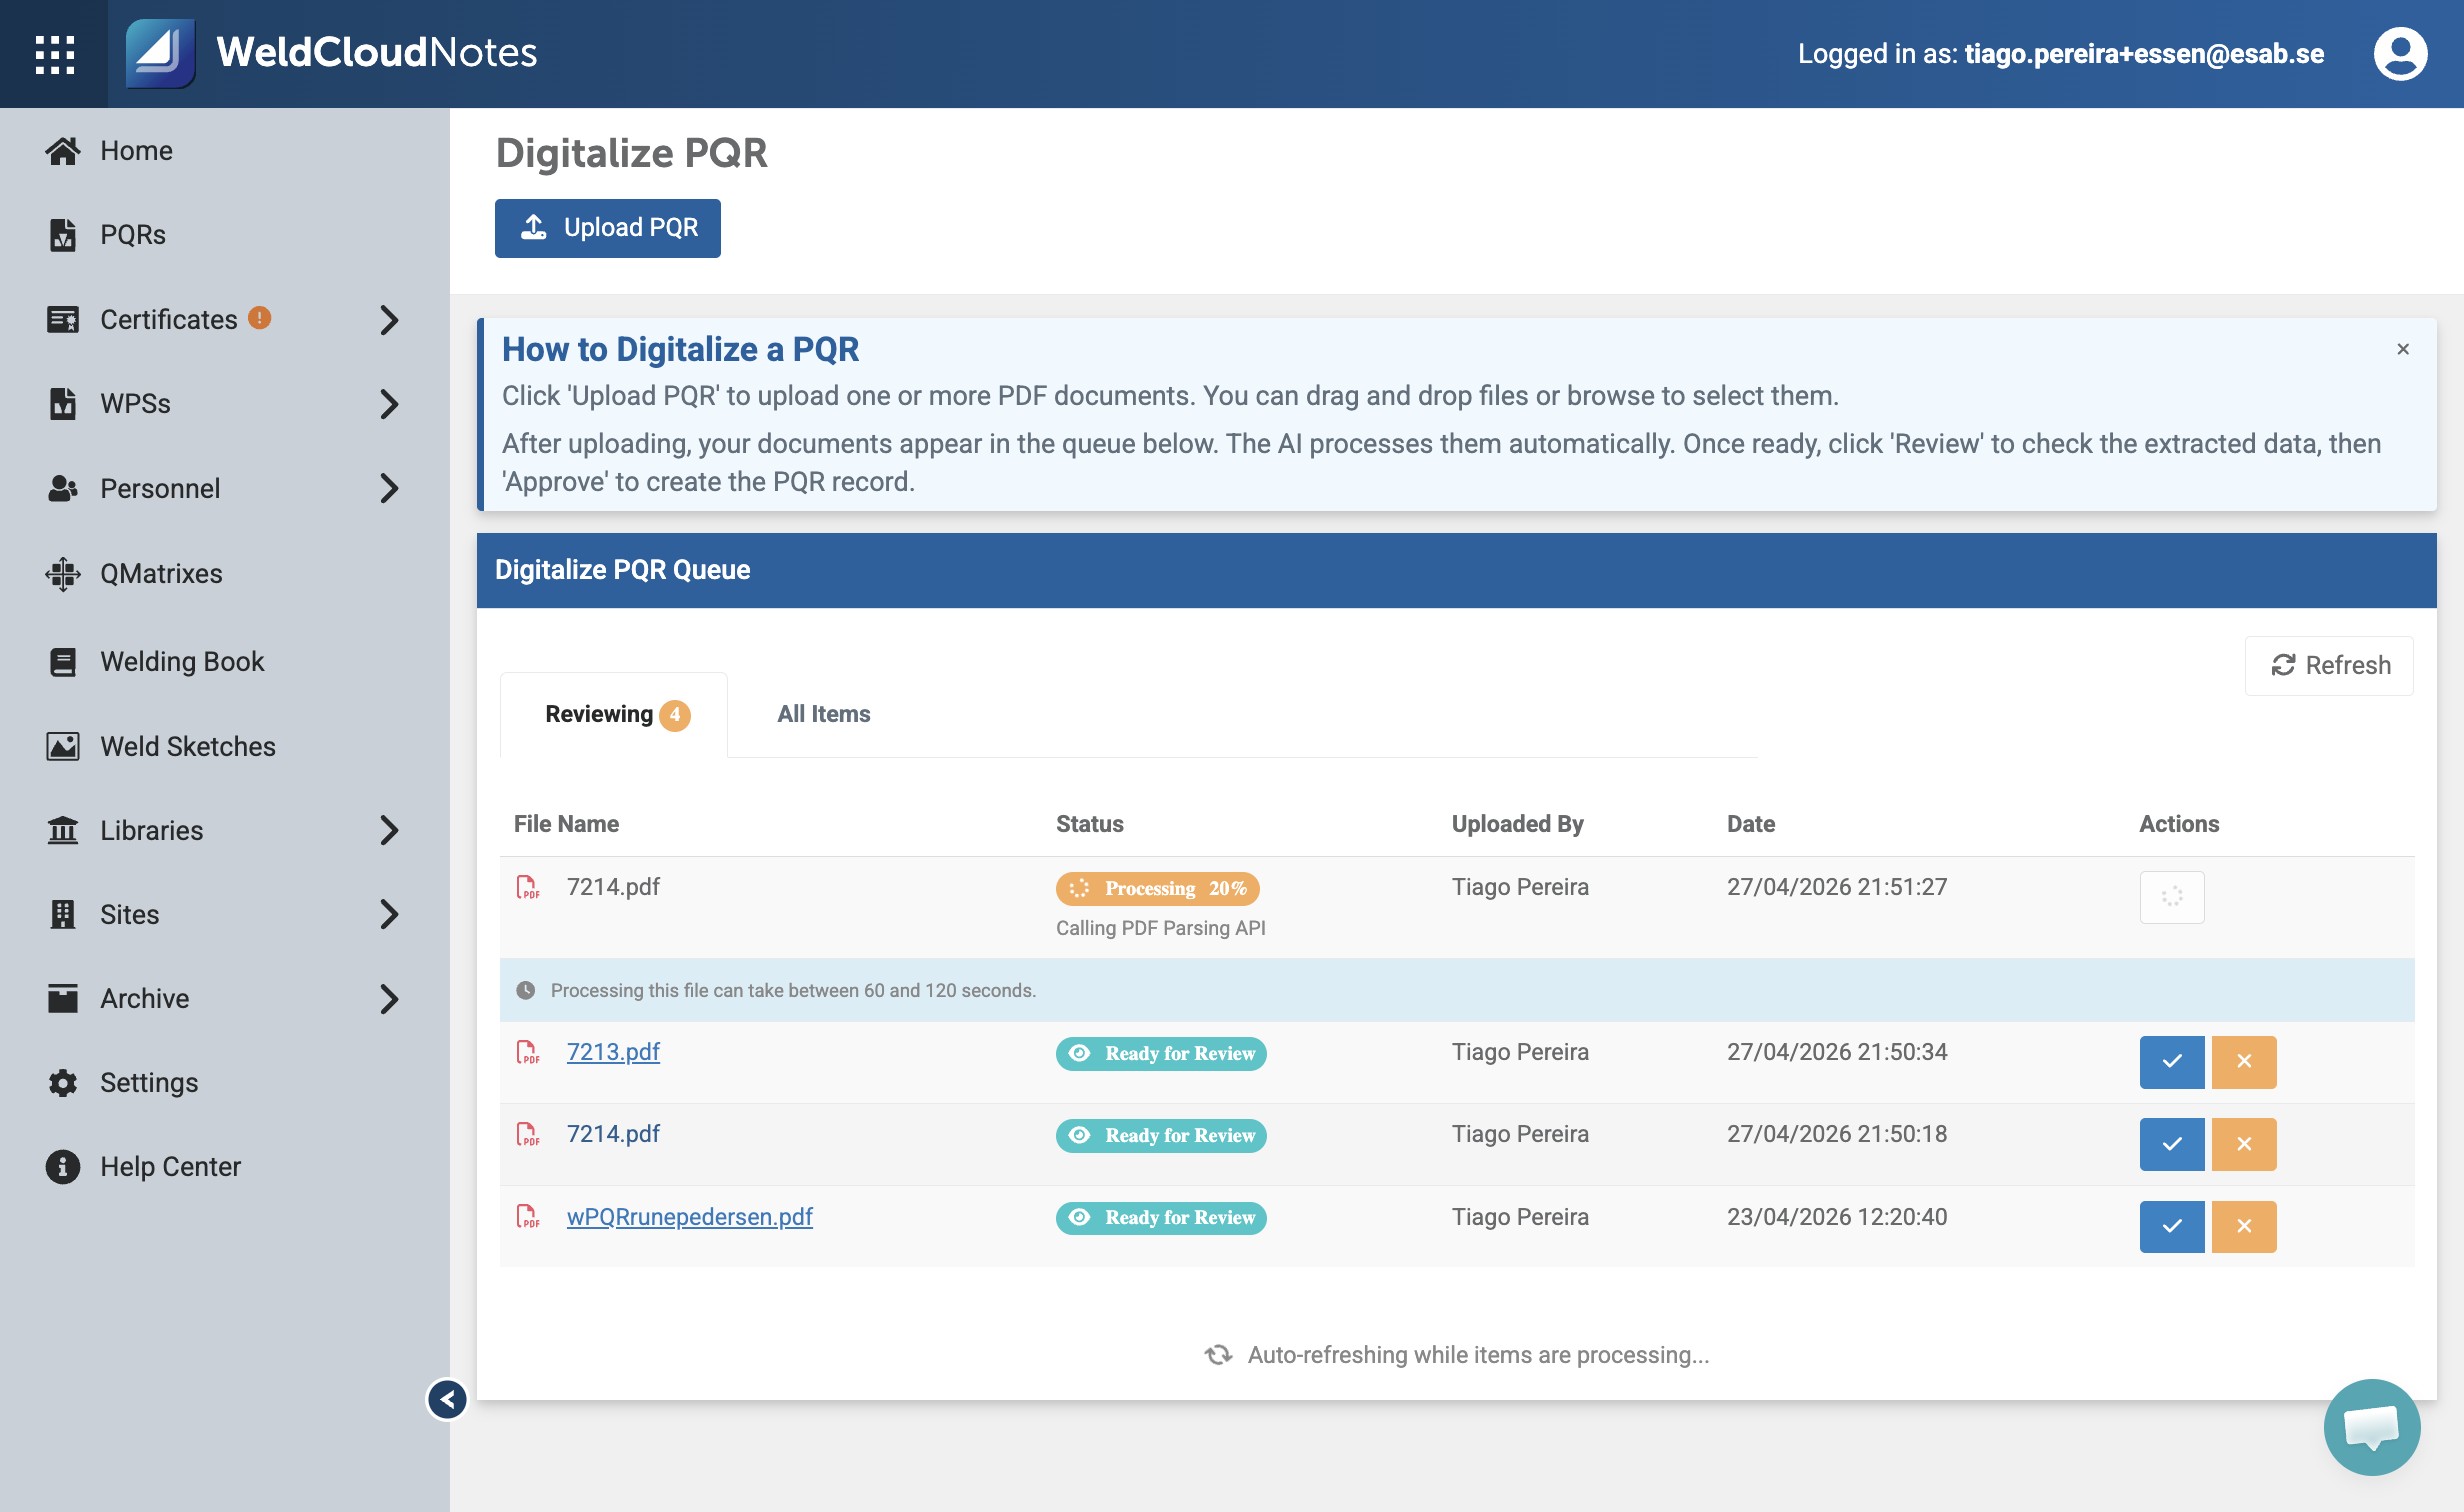Screen dimensions: 2464x1512
Task: Go to Home in the sidebar
Action: click(x=136, y=150)
